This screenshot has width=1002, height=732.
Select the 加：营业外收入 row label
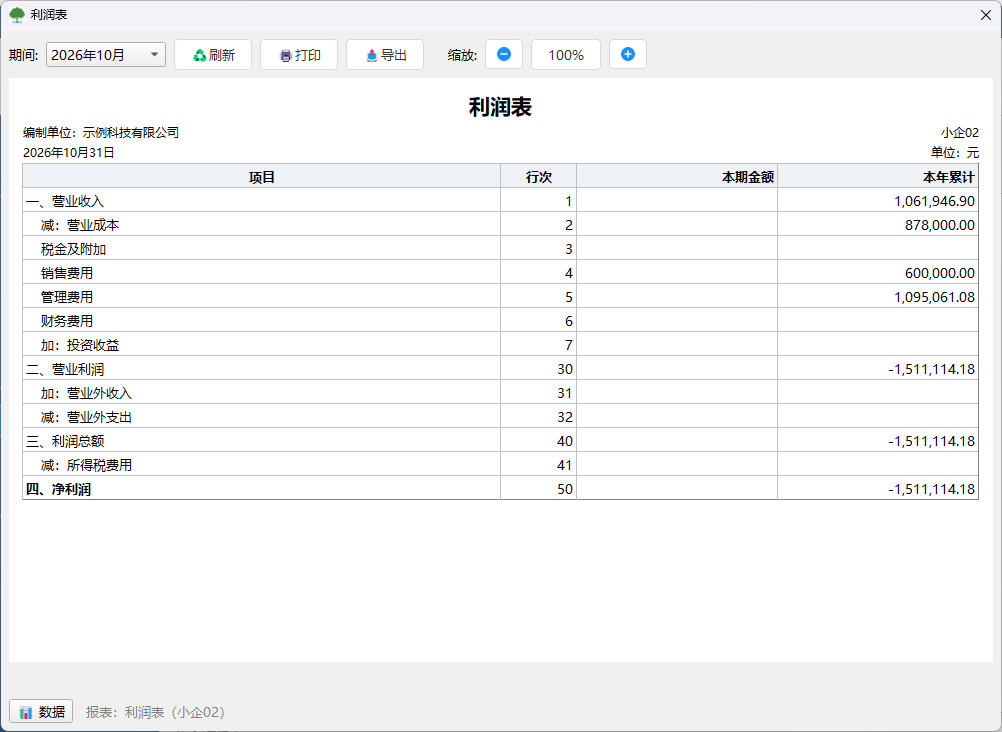[86, 393]
